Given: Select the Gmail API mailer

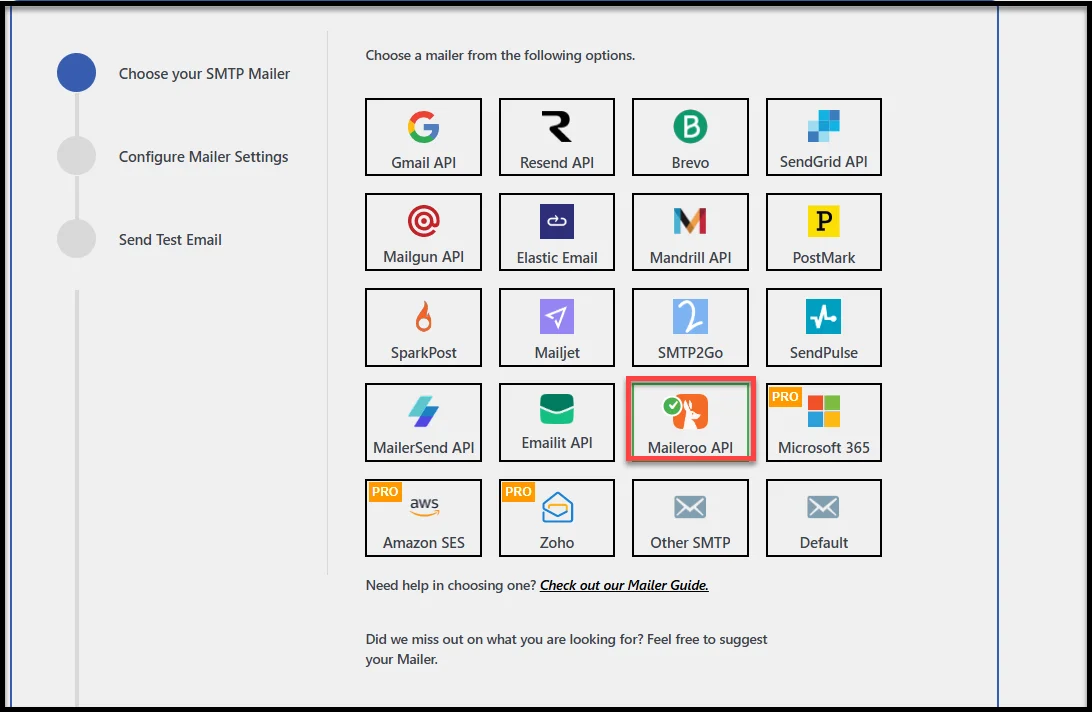Looking at the screenshot, I should pyautogui.click(x=423, y=136).
